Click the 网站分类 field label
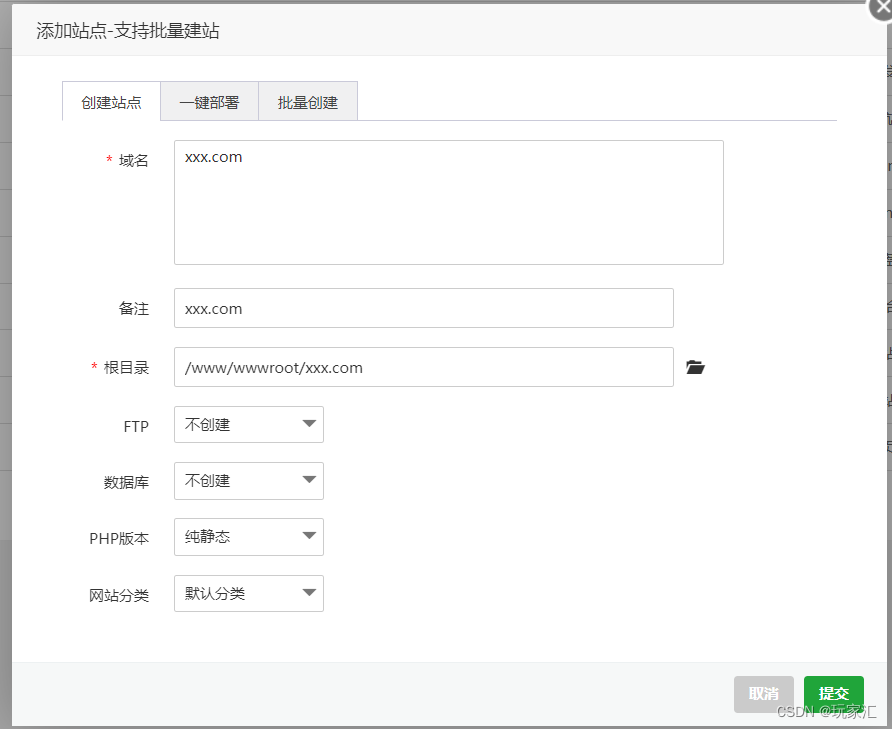 pyautogui.click(x=119, y=595)
